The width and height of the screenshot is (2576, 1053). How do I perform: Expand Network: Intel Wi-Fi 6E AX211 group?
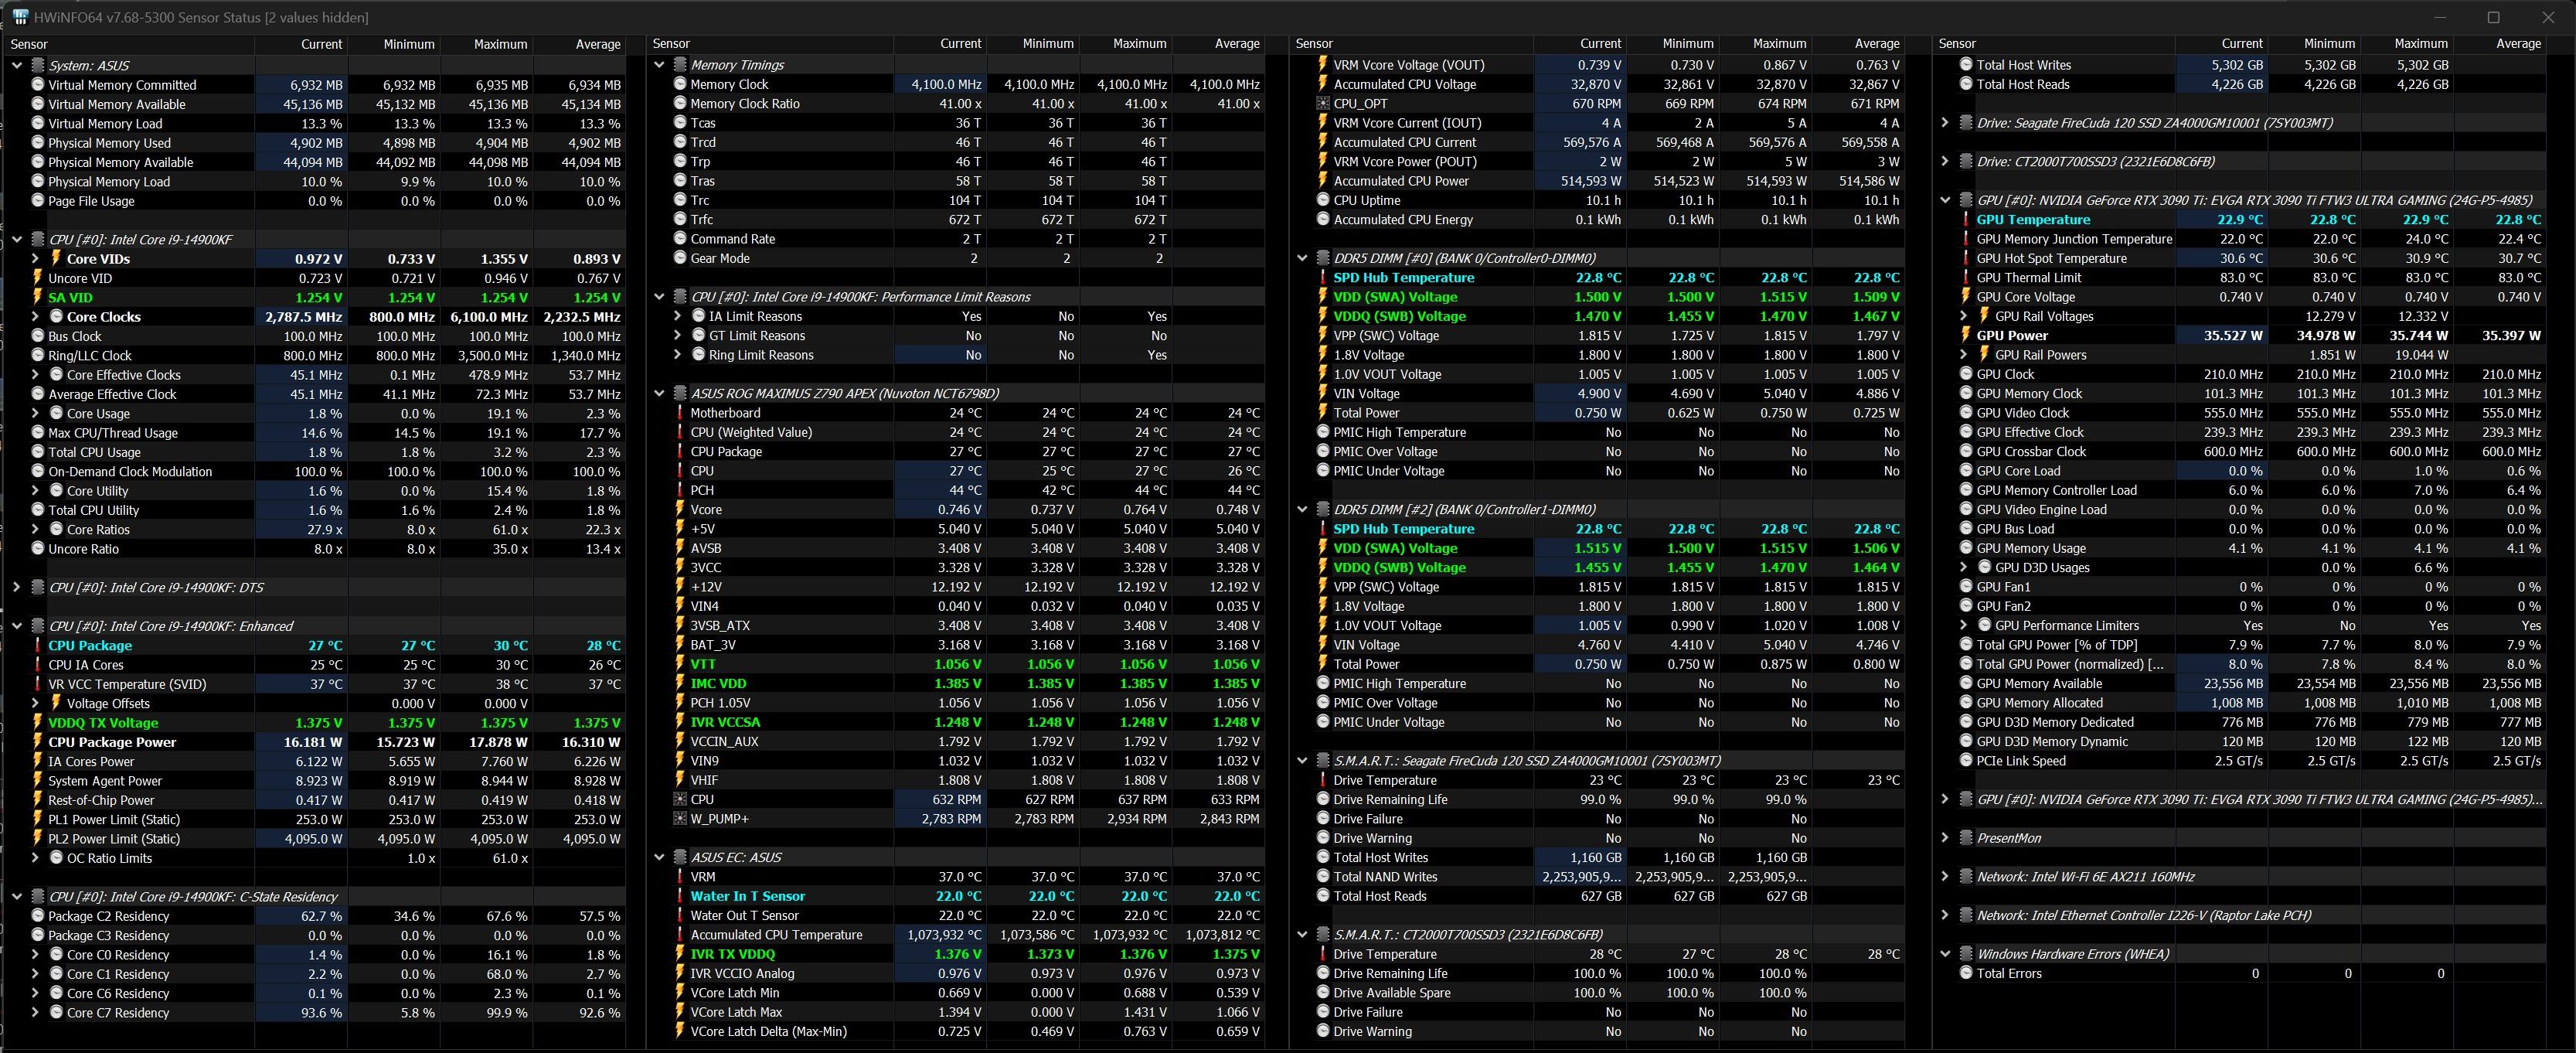[x=1945, y=877]
